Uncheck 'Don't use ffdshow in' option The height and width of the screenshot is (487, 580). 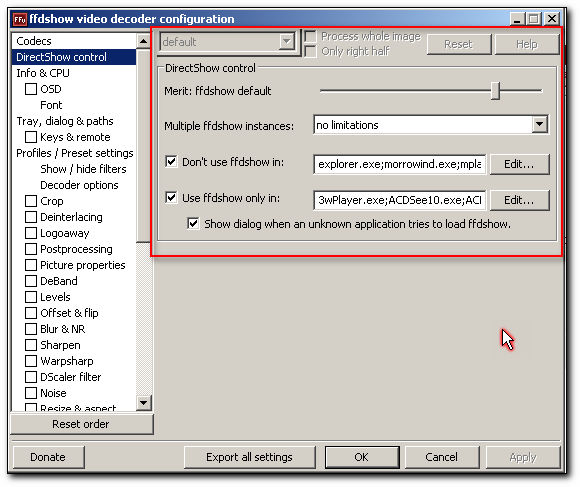[x=171, y=162]
